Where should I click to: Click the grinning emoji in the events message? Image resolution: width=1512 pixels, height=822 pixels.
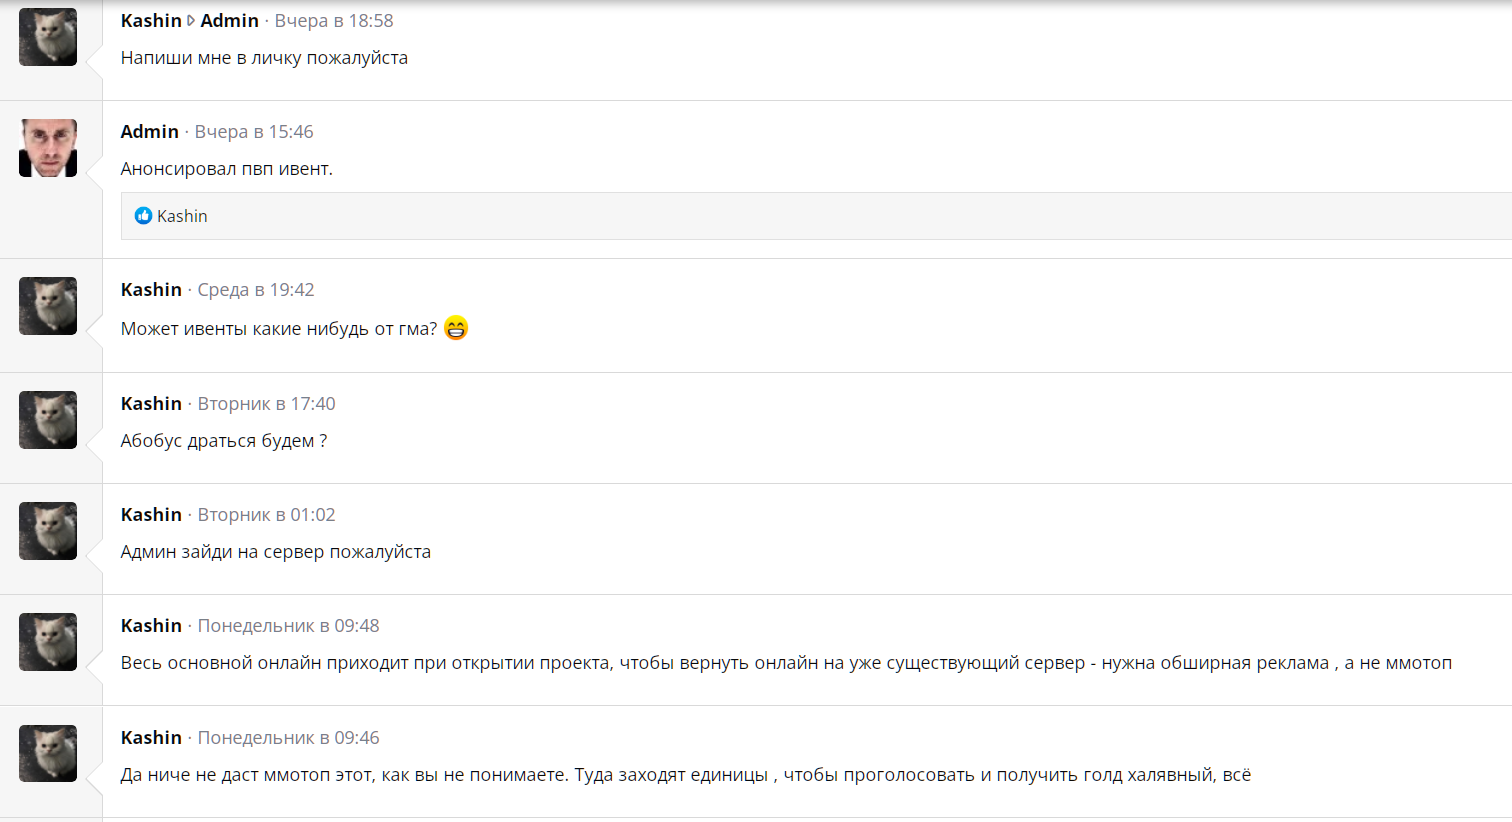tap(456, 328)
